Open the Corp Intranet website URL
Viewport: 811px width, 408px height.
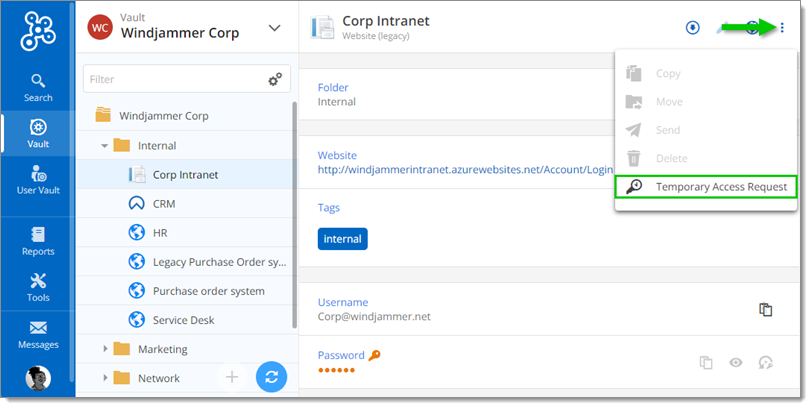pos(465,170)
